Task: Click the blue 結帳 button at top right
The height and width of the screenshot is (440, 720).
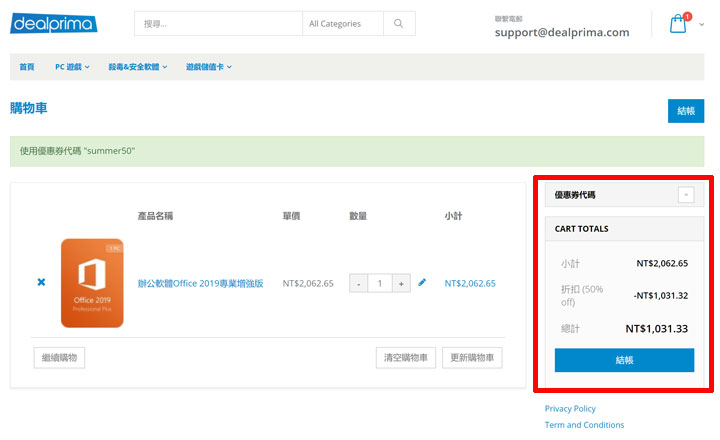Action: click(x=685, y=111)
